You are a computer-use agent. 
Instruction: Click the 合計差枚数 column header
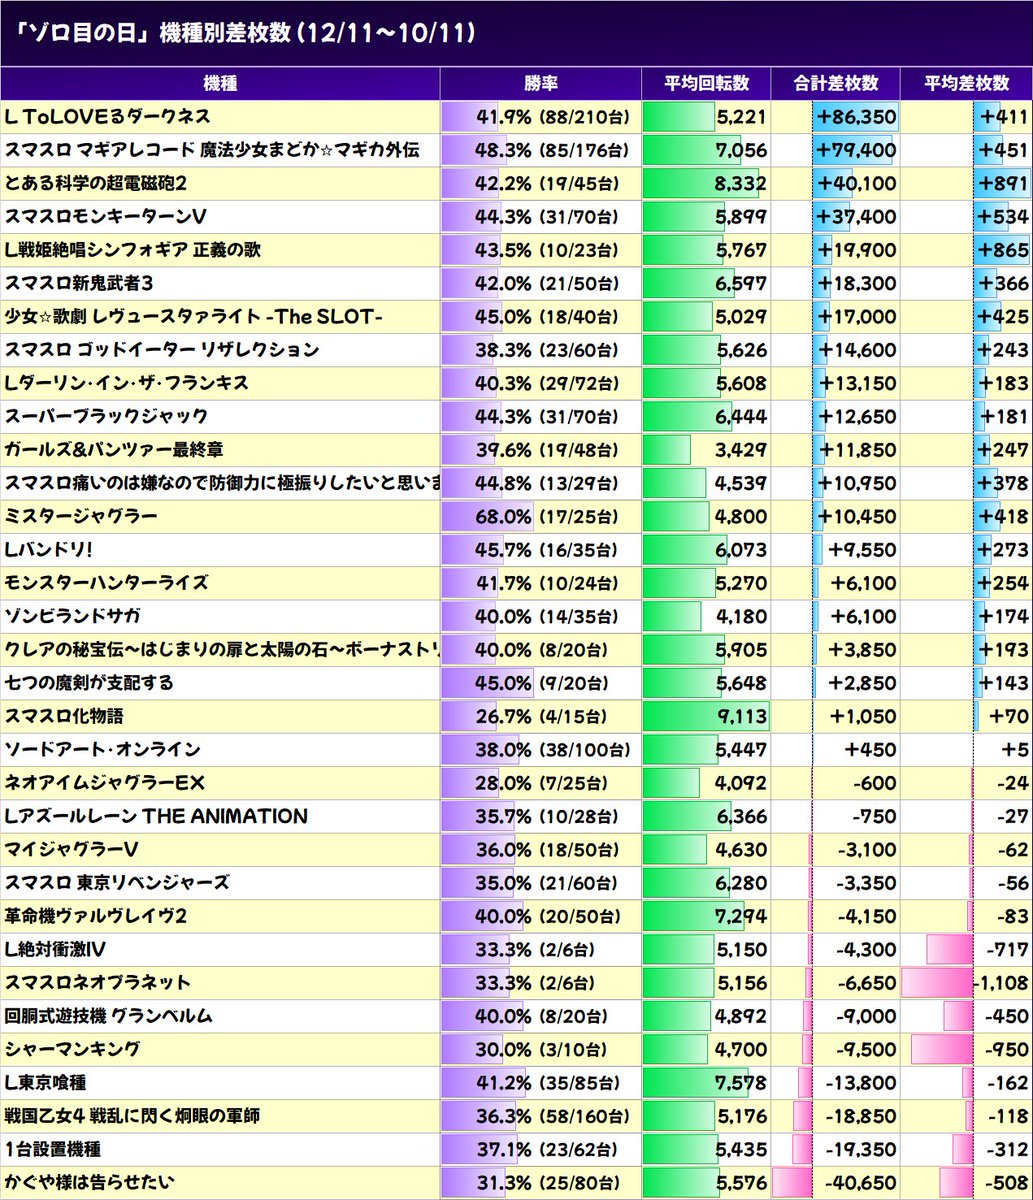tap(835, 84)
